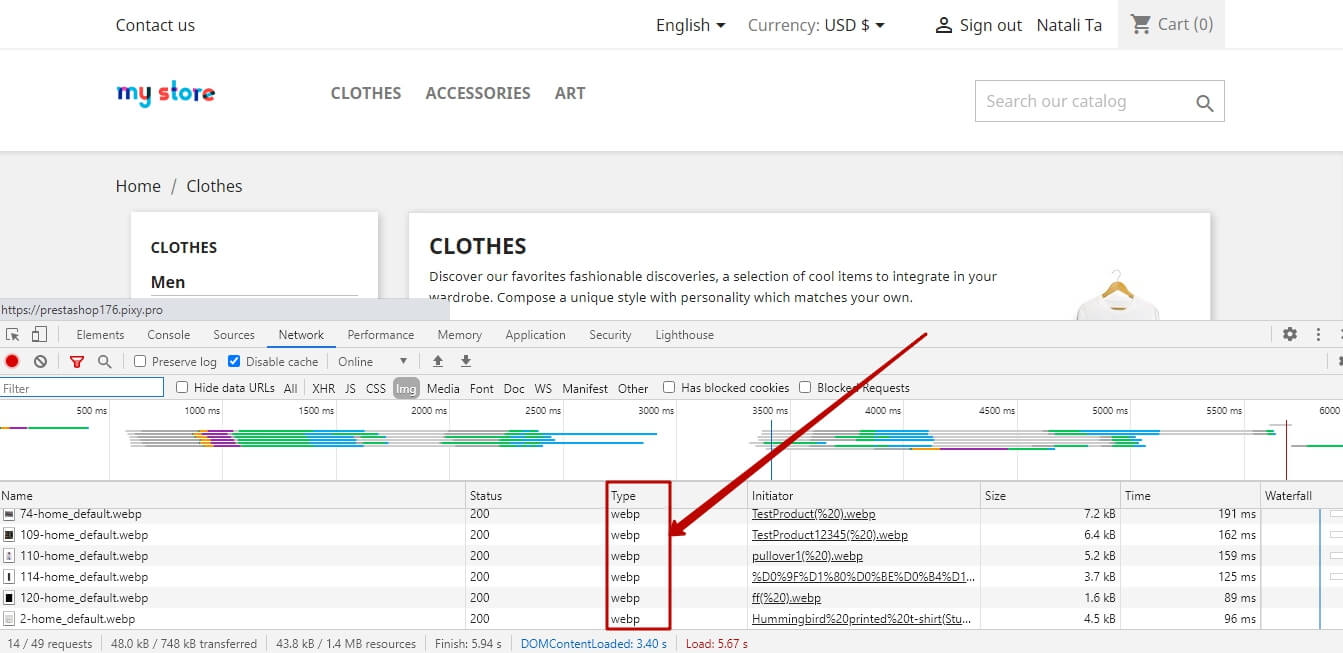Click the inspect element picker icon
This screenshot has height=653, width=1343.
coord(13,335)
